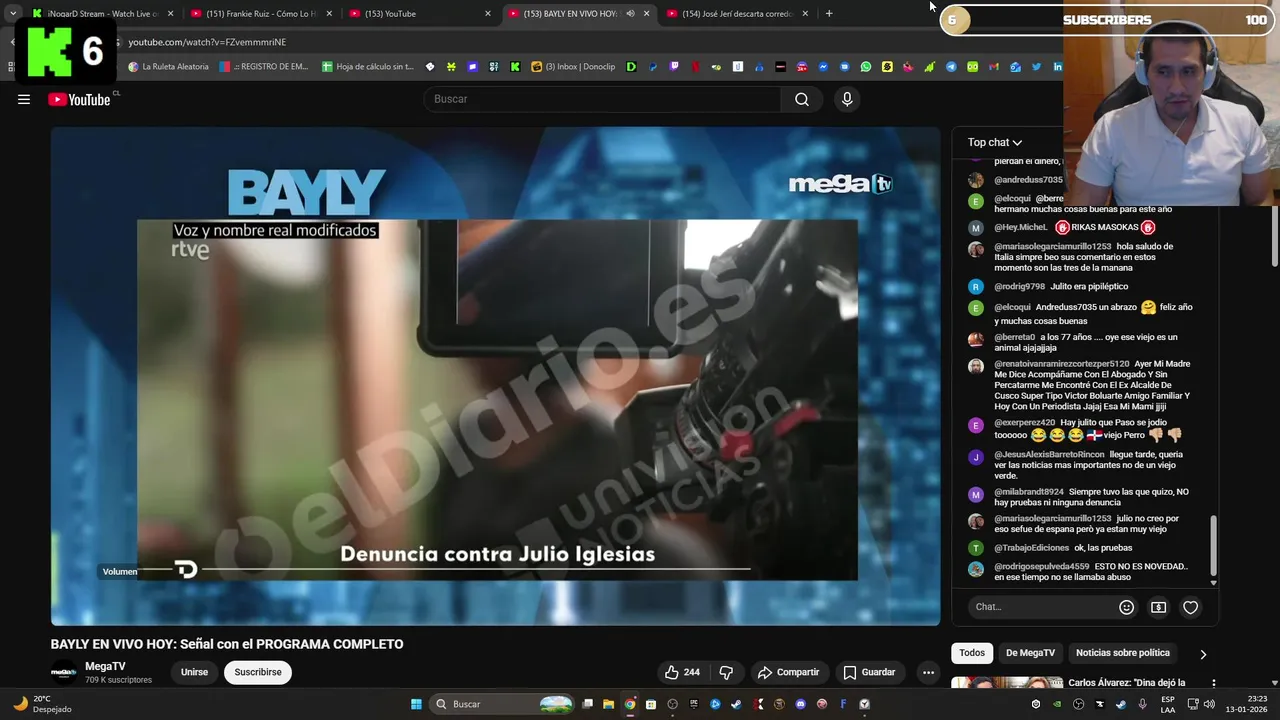The width and height of the screenshot is (1280, 720).
Task: Open Hoja de cálculo sin título bookmark
Action: [x=368, y=67]
